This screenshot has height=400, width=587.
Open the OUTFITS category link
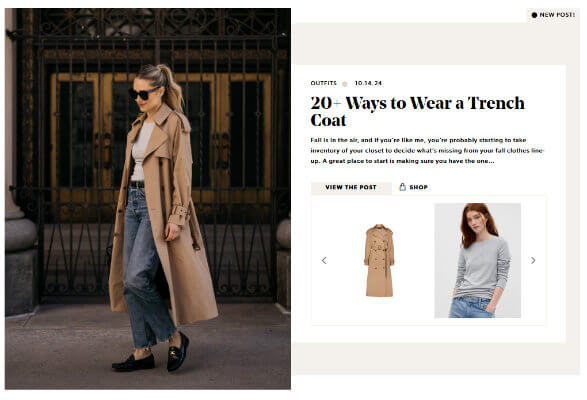323,83
